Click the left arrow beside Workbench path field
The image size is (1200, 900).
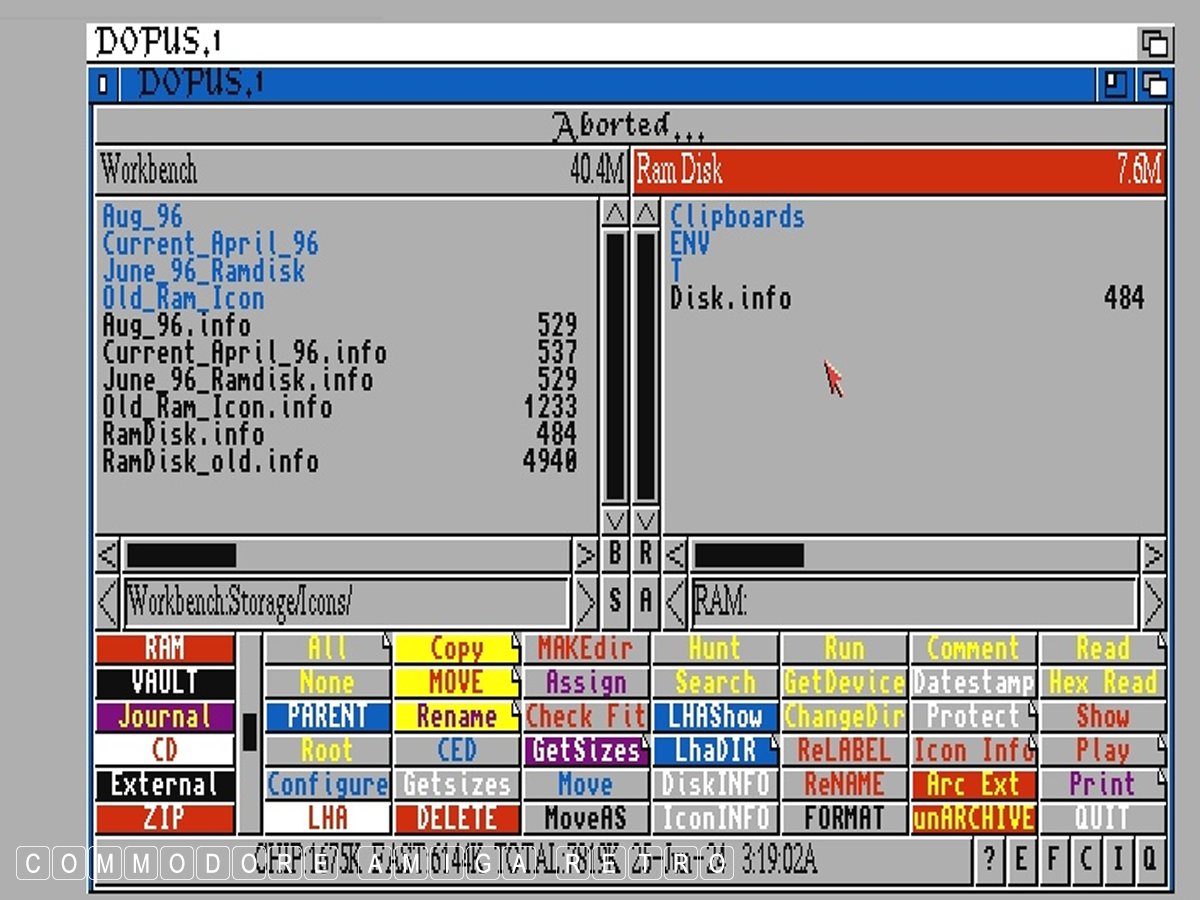pos(107,602)
